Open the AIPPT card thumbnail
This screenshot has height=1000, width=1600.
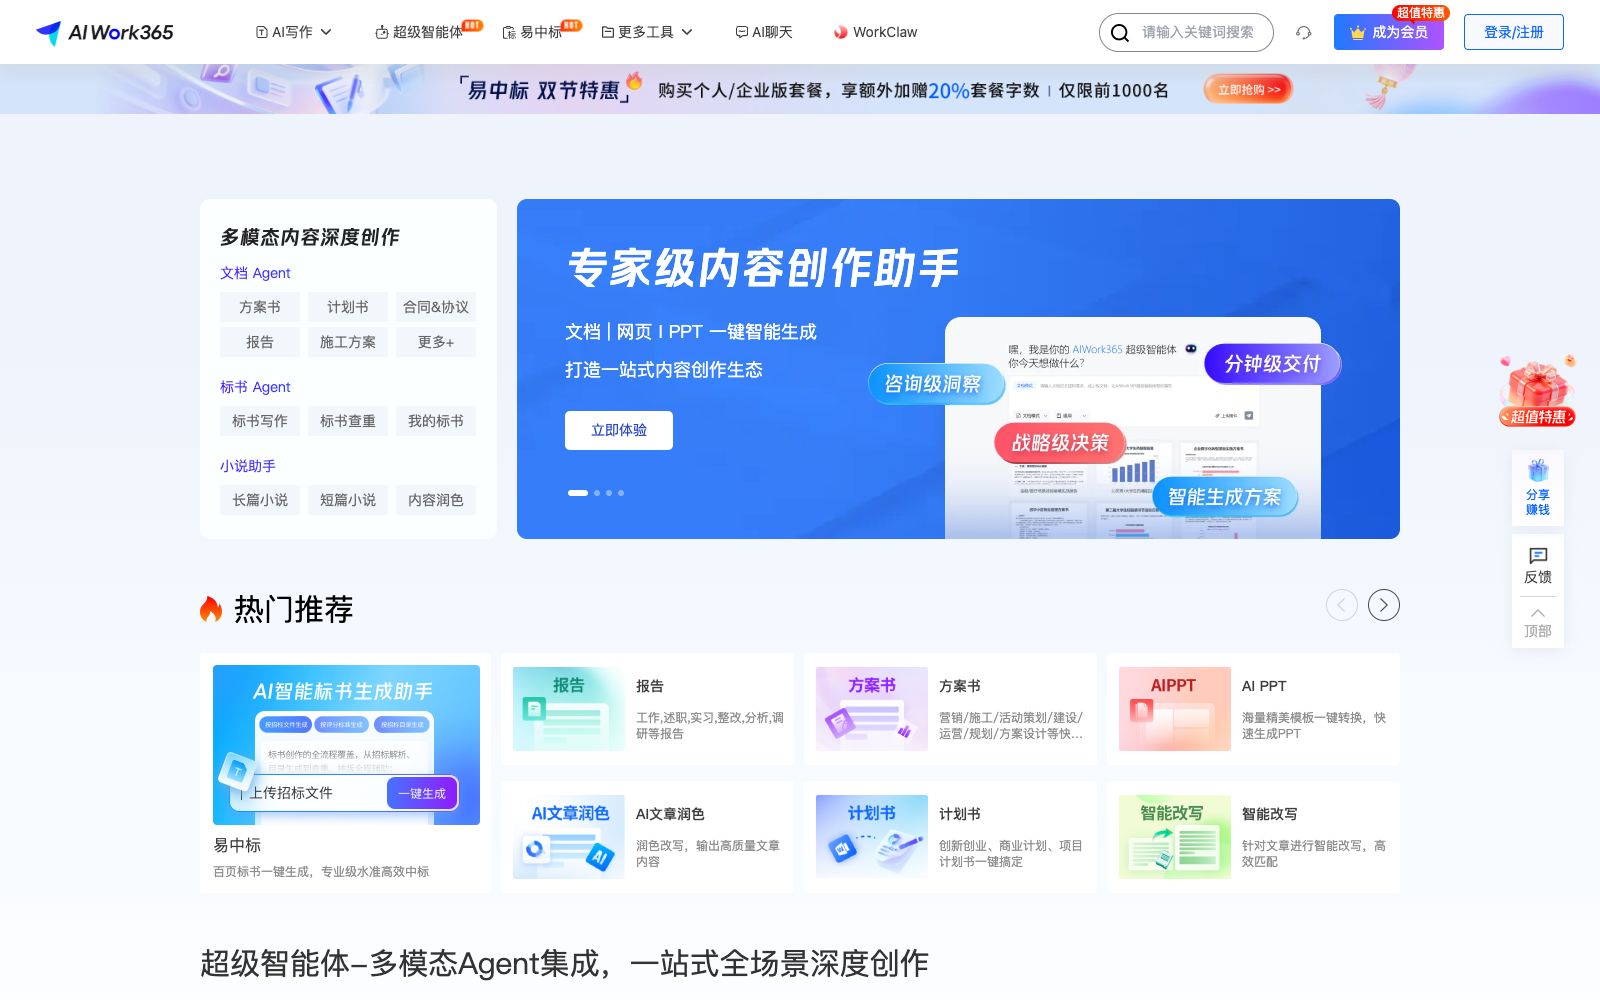point(1175,709)
